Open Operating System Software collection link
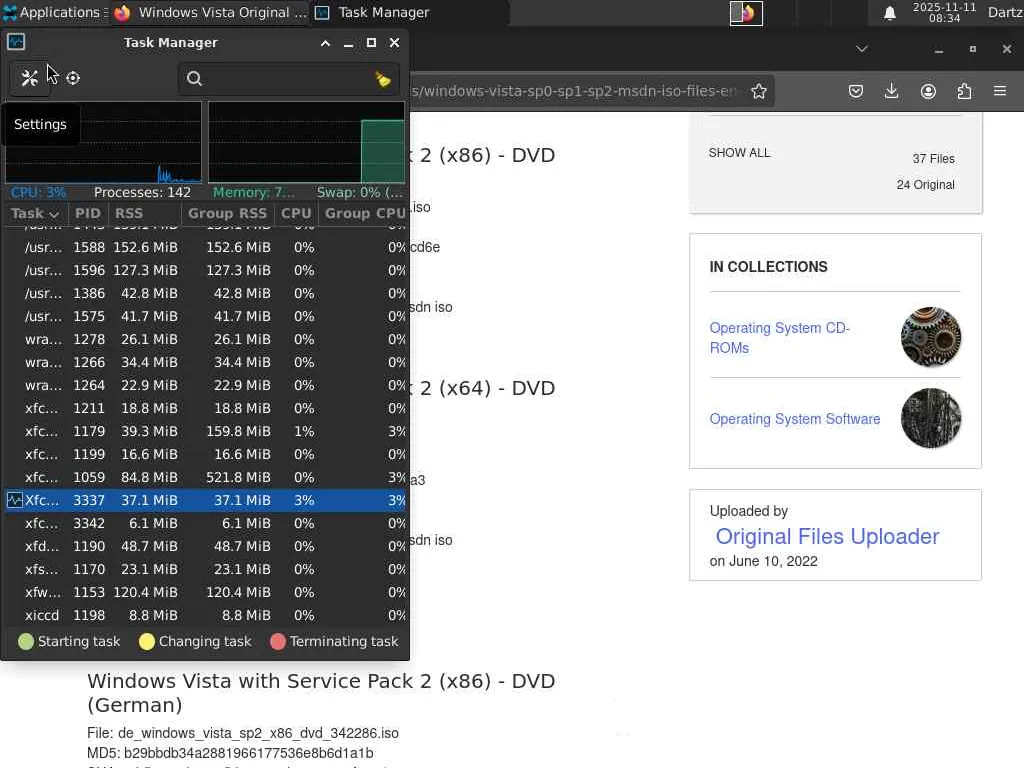The image size is (1024, 768). pos(795,419)
